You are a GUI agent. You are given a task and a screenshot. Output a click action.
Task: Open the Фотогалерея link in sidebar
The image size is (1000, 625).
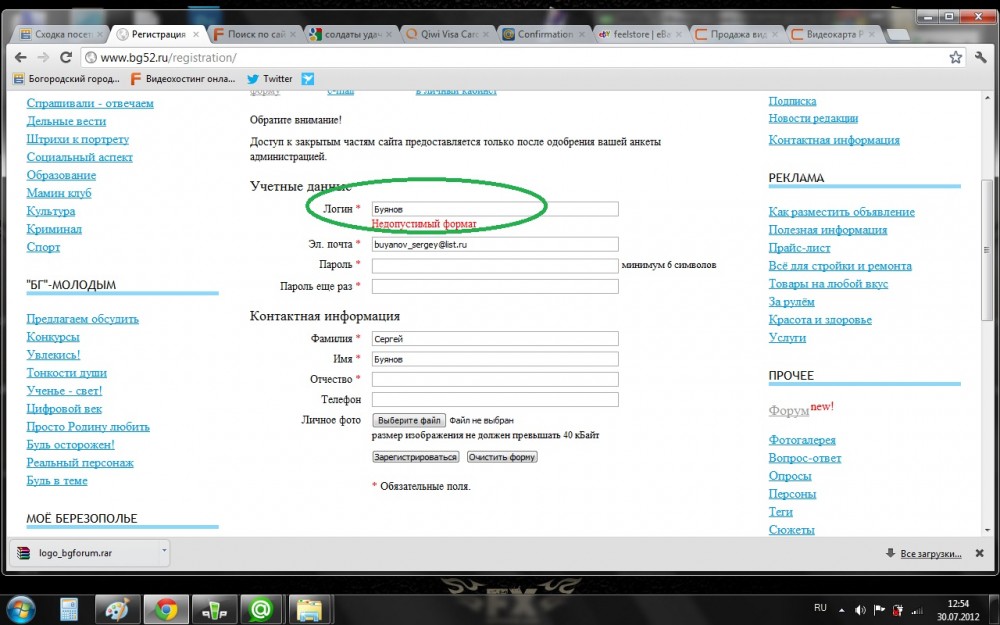(x=801, y=440)
